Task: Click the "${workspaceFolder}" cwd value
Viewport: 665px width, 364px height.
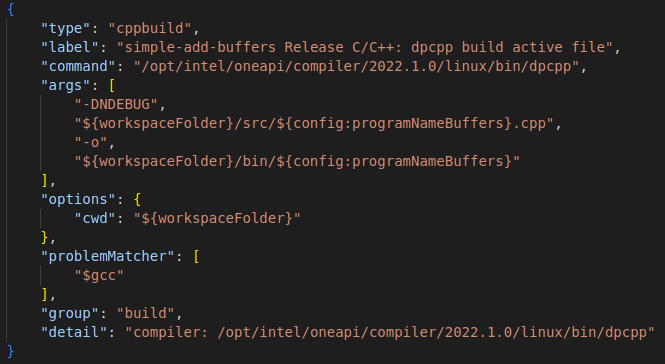Action: pos(217,218)
